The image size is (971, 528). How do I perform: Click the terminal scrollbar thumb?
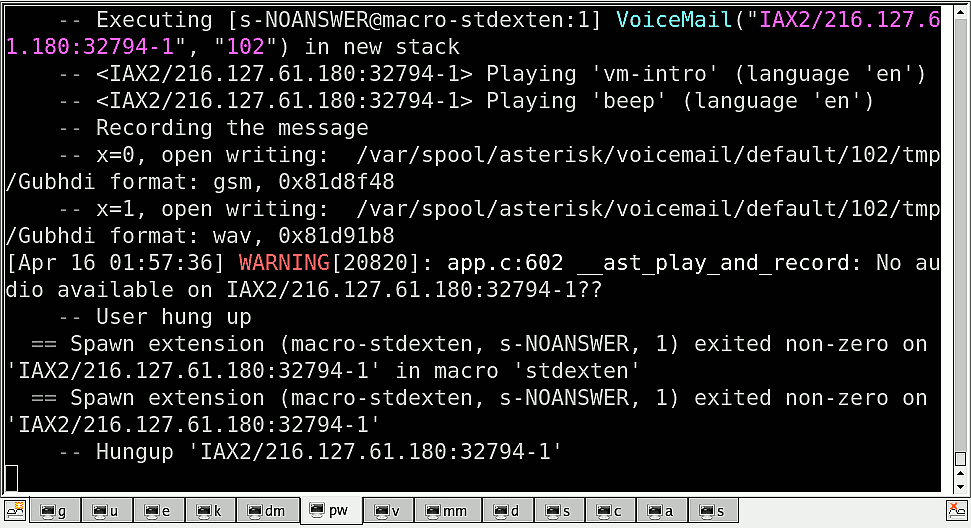[960, 459]
